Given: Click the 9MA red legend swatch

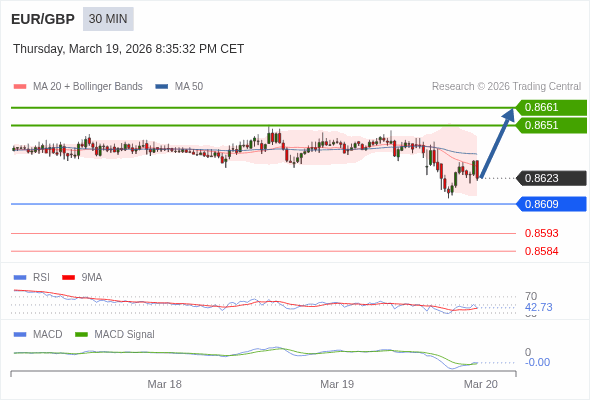Looking at the screenshot, I should coord(68,278).
